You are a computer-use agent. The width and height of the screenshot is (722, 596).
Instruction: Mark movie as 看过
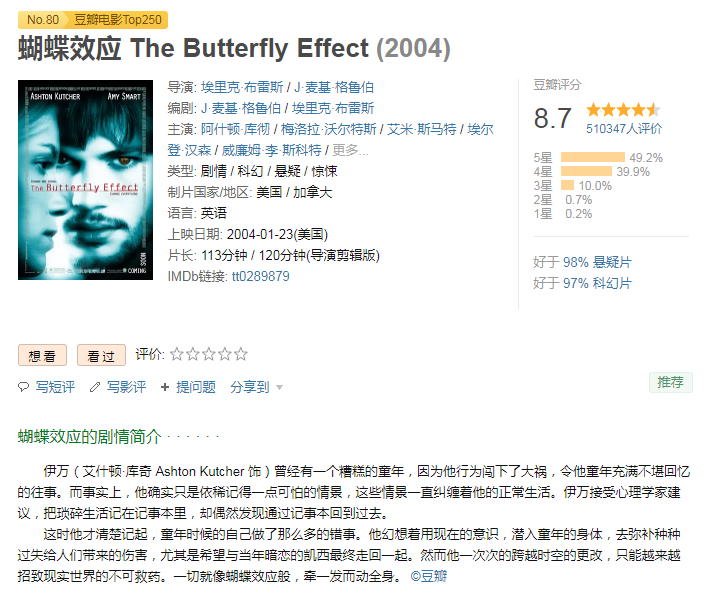pyautogui.click(x=101, y=355)
